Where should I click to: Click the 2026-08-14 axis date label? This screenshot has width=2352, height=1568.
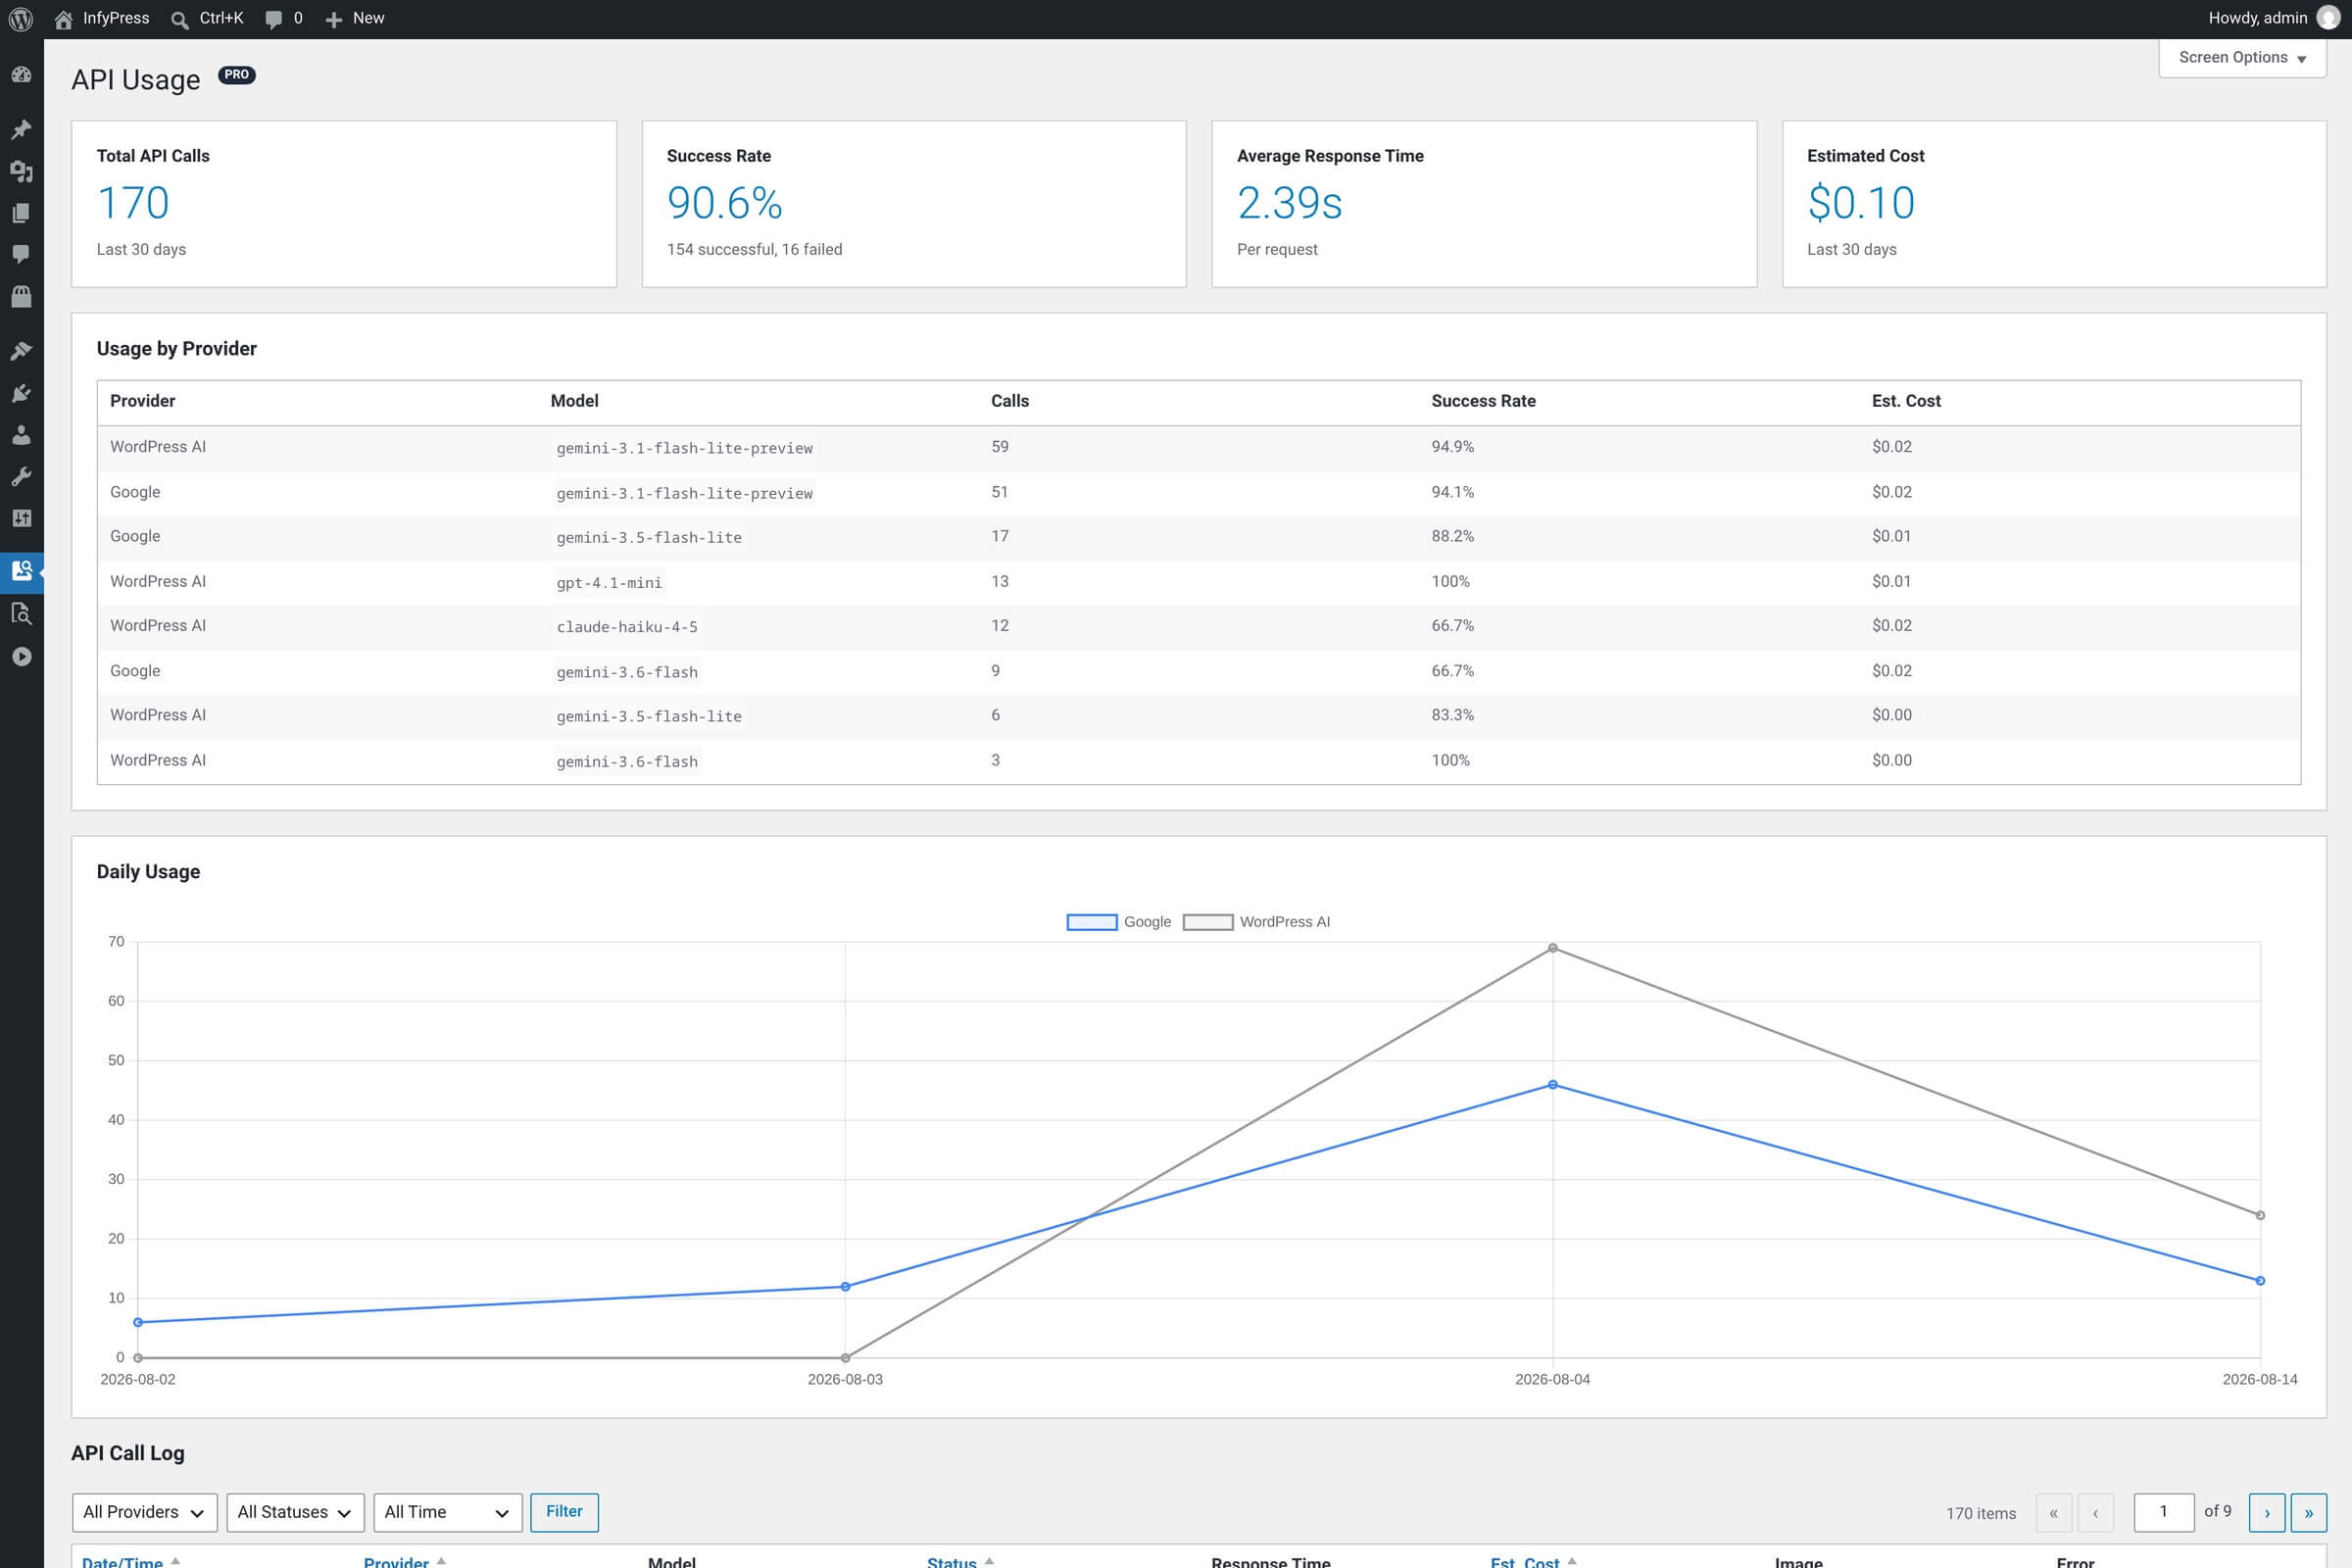2259,1379
